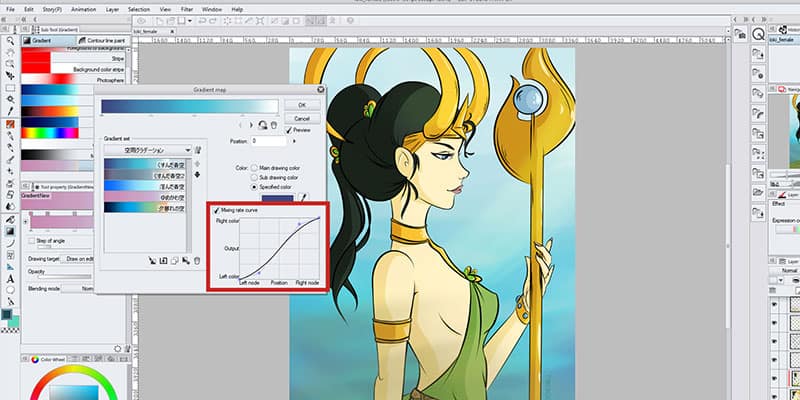Click the Scale/Rotate transform icon
The height and width of the screenshot is (400, 800).
pos(260,21)
